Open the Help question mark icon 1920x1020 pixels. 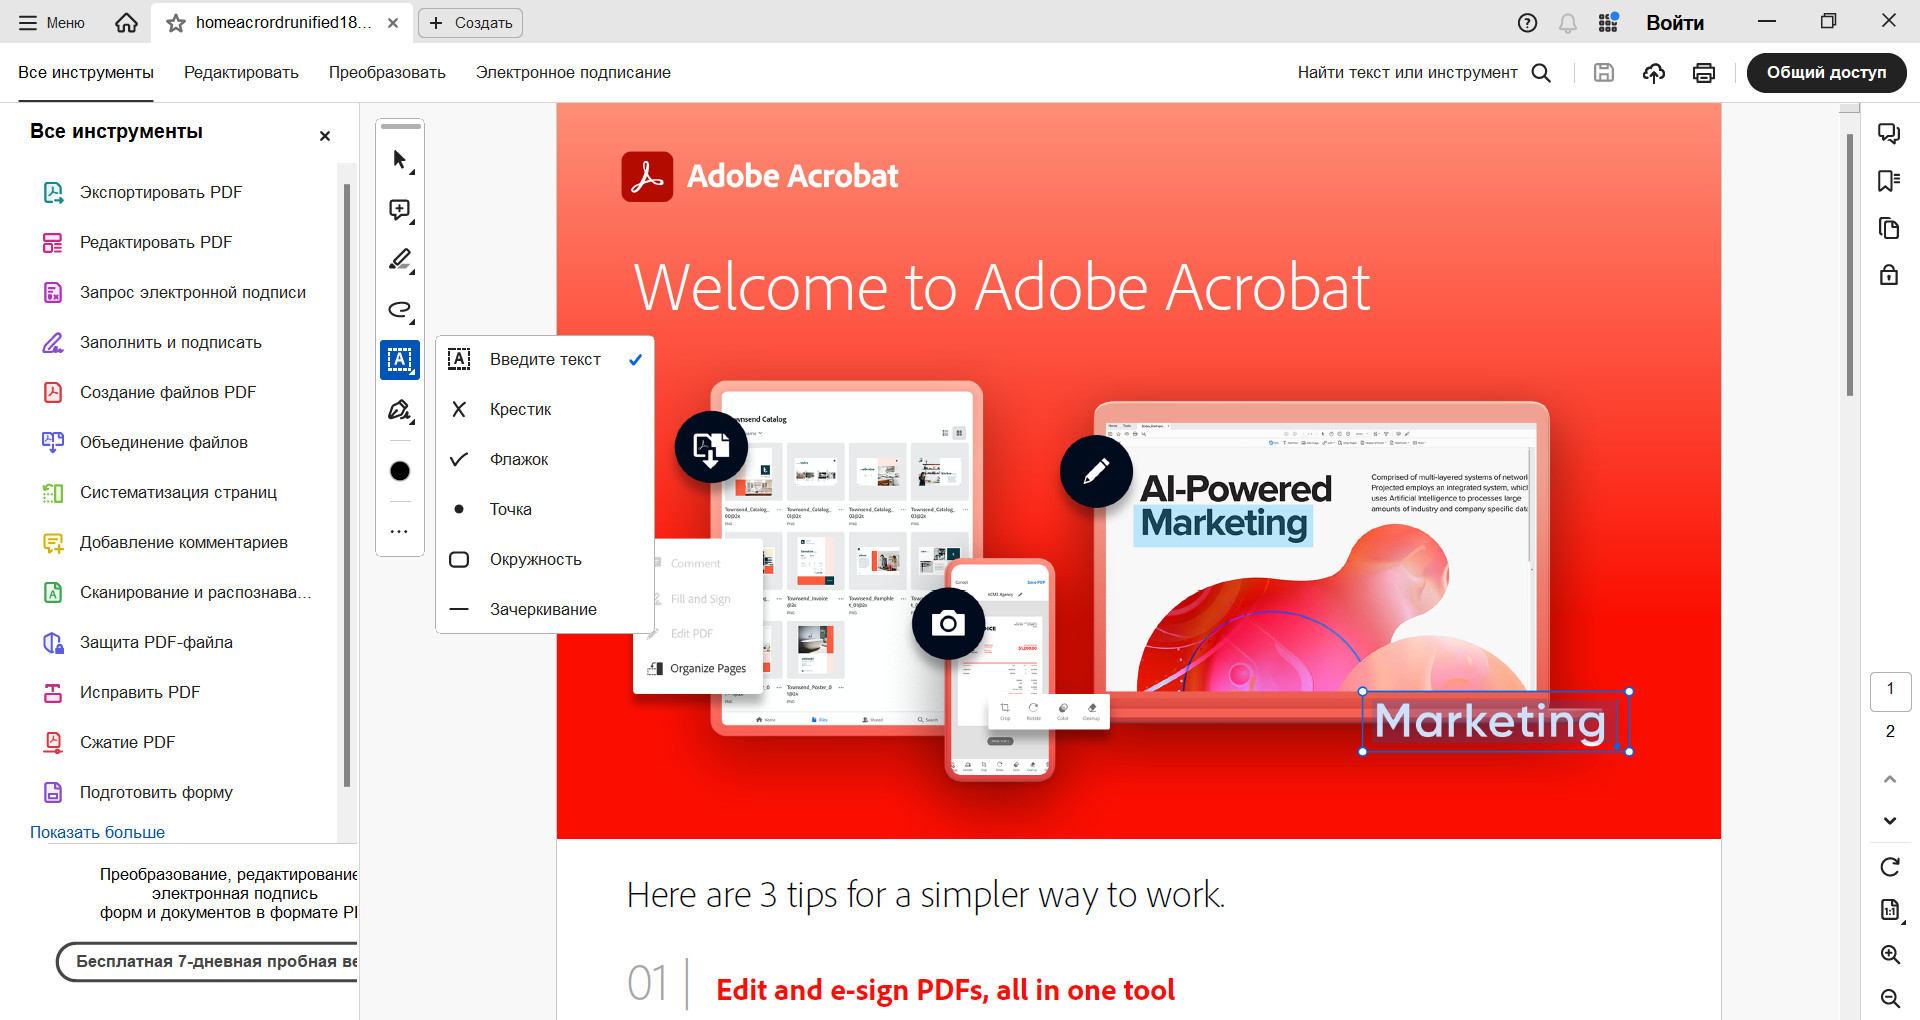[1527, 23]
